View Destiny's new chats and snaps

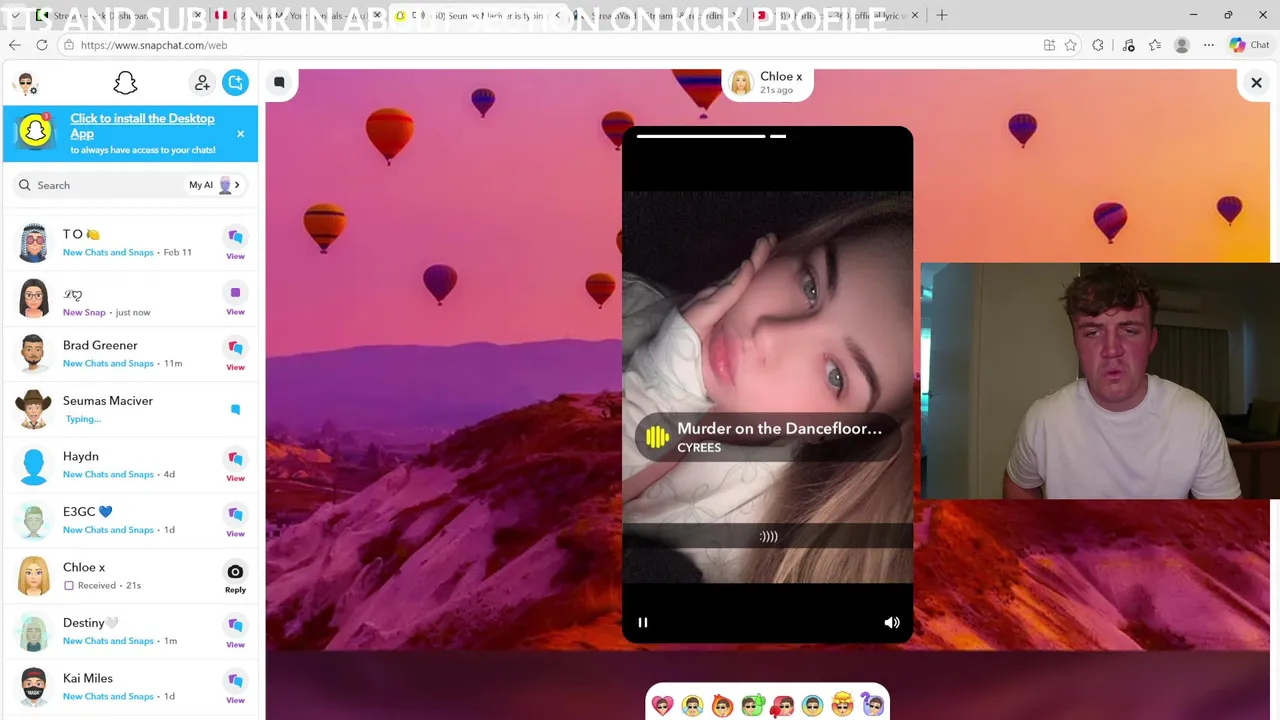(235, 631)
